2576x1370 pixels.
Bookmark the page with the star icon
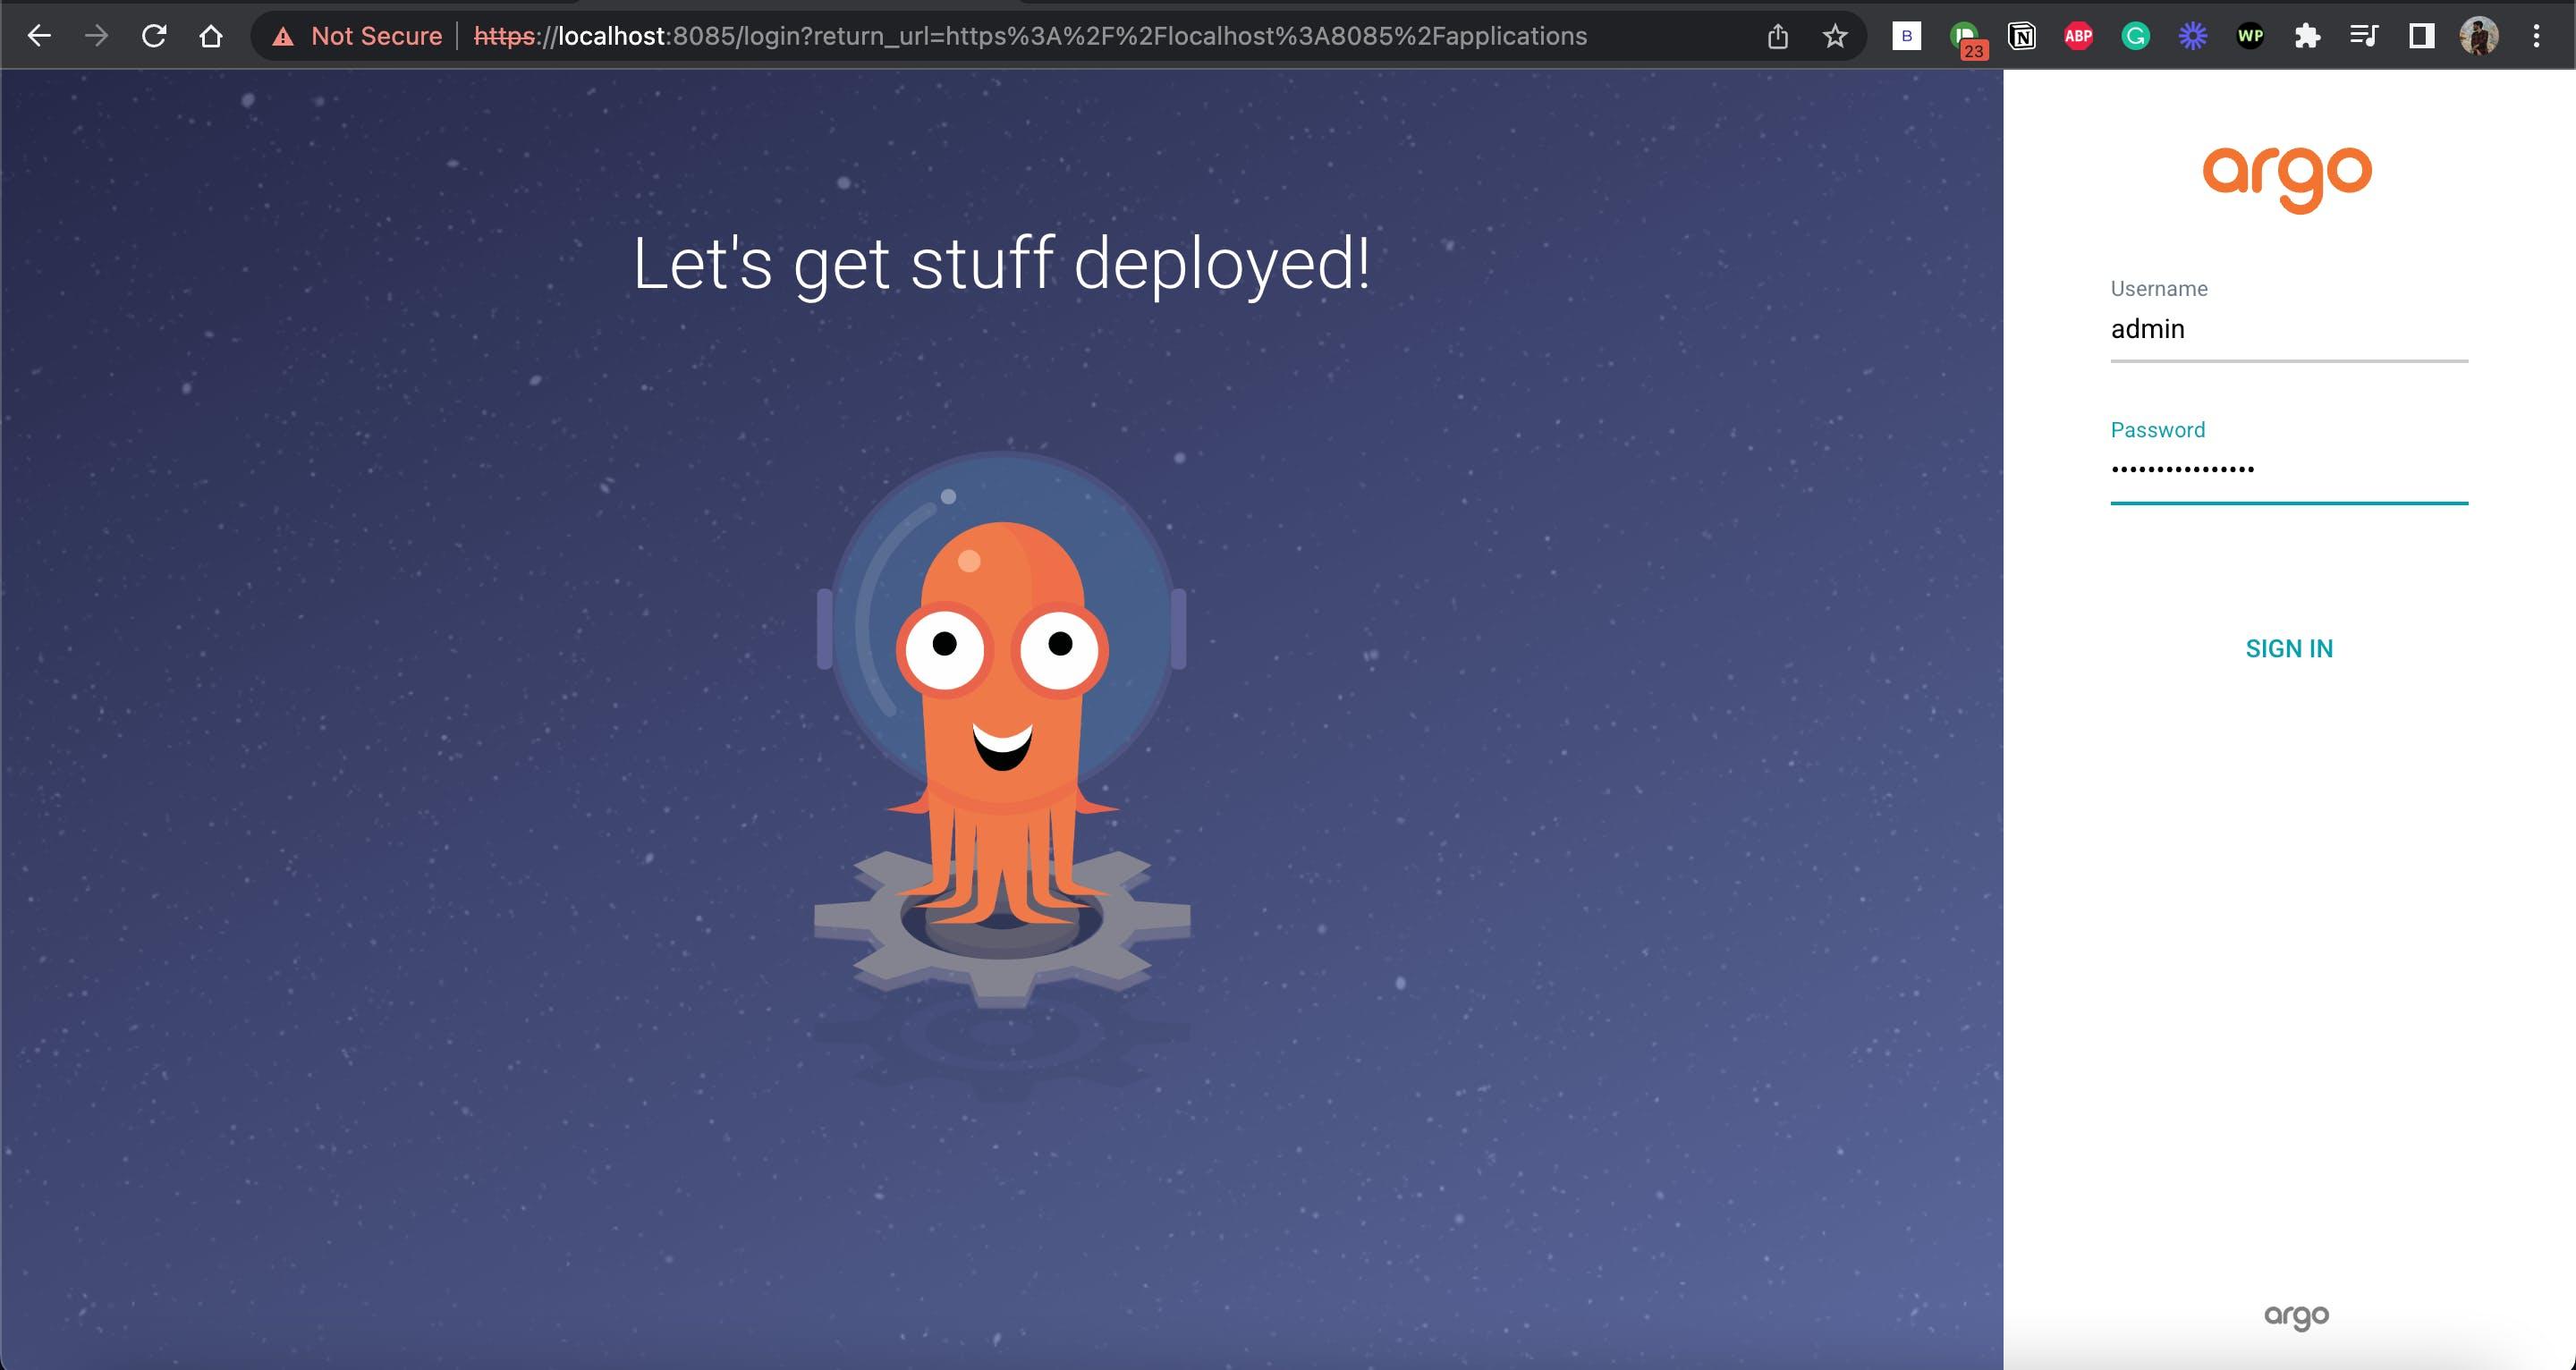pyautogui.click(x=1835, y=35)
